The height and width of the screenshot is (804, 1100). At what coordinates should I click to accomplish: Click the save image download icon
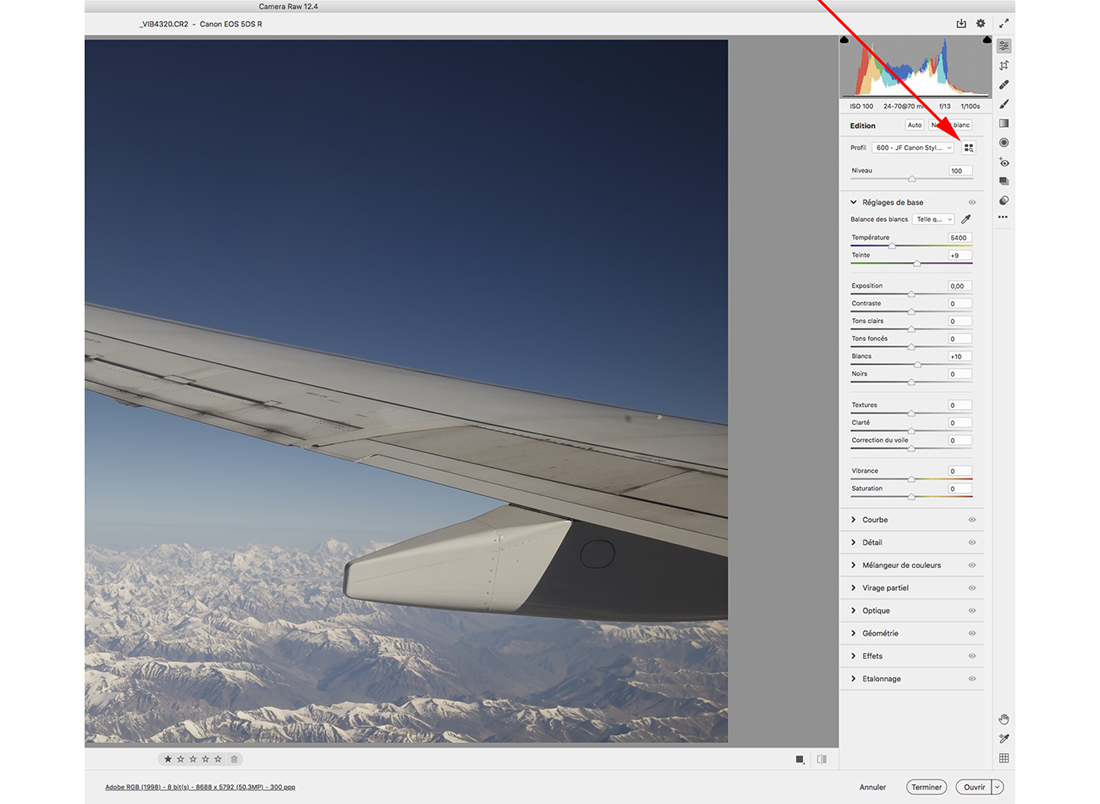961,24
